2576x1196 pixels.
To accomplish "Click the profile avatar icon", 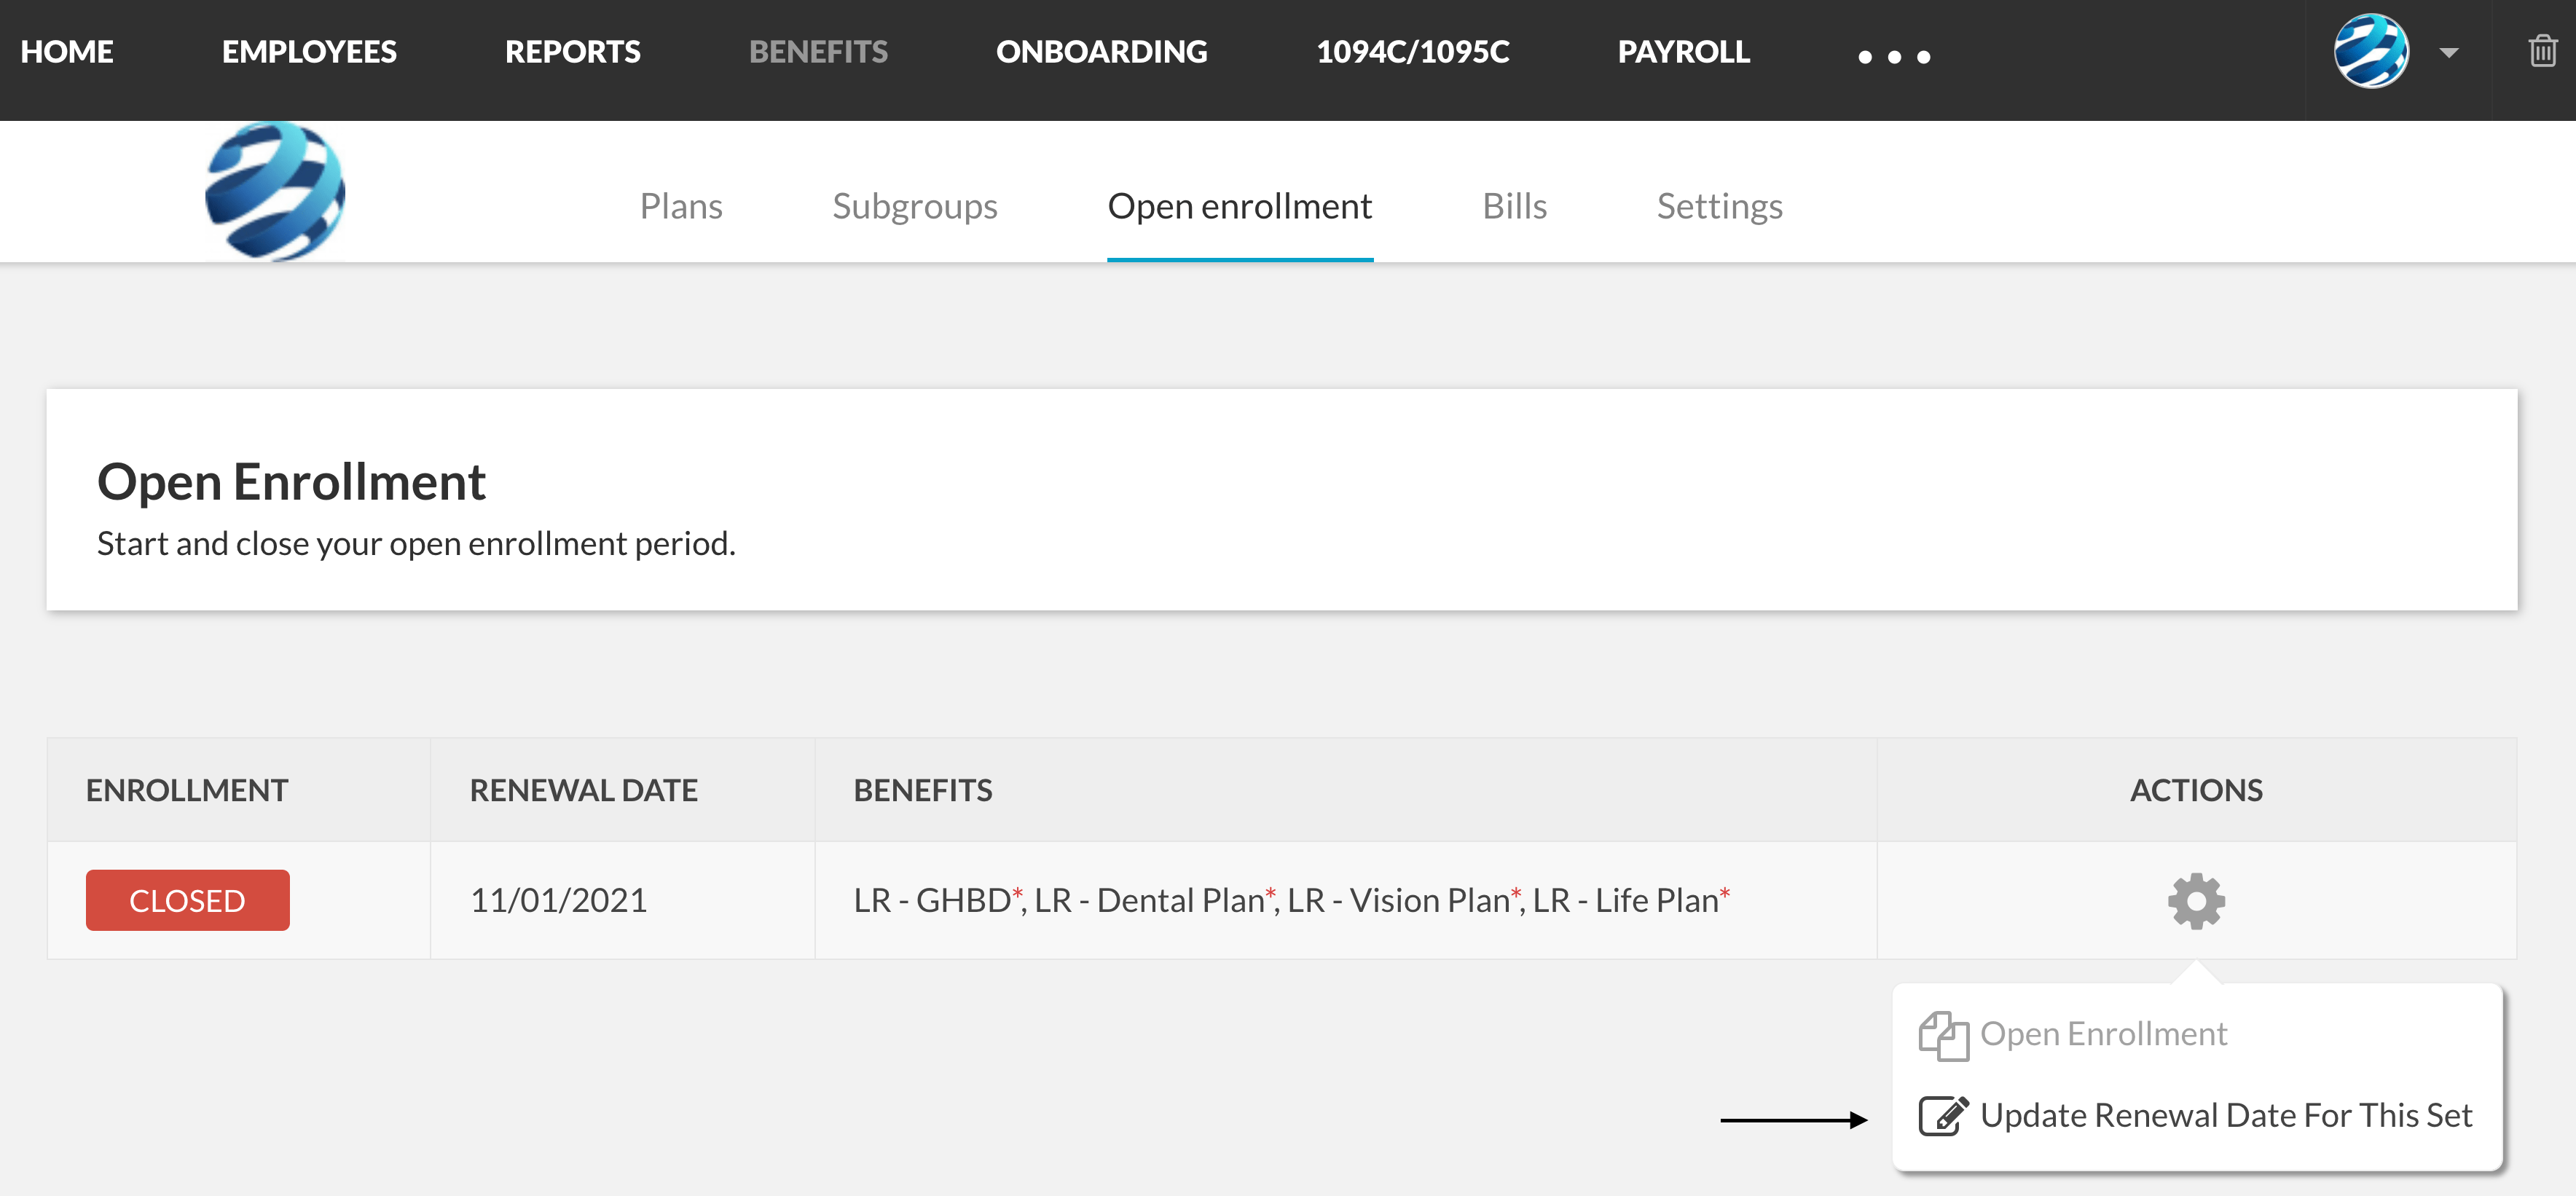I will pos(2372,51).
